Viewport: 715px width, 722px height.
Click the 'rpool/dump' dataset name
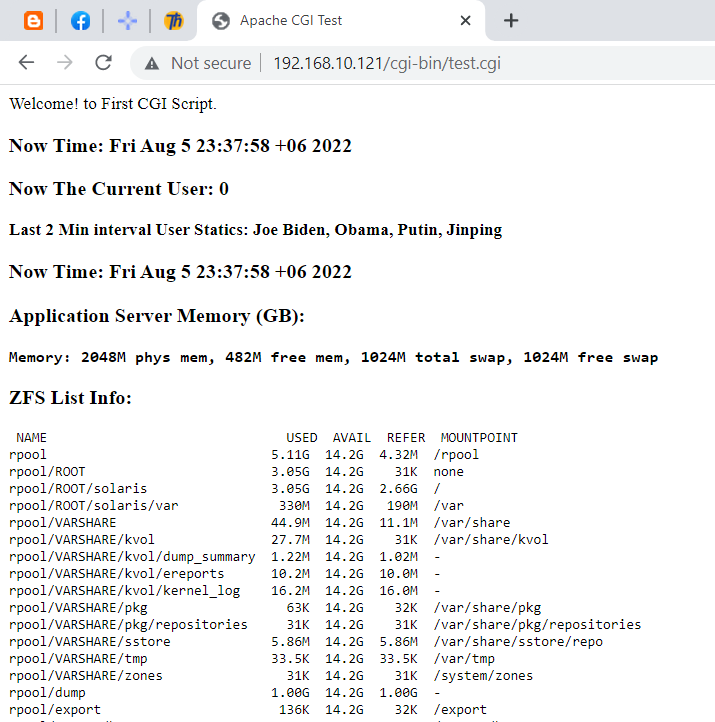(47, 693)
